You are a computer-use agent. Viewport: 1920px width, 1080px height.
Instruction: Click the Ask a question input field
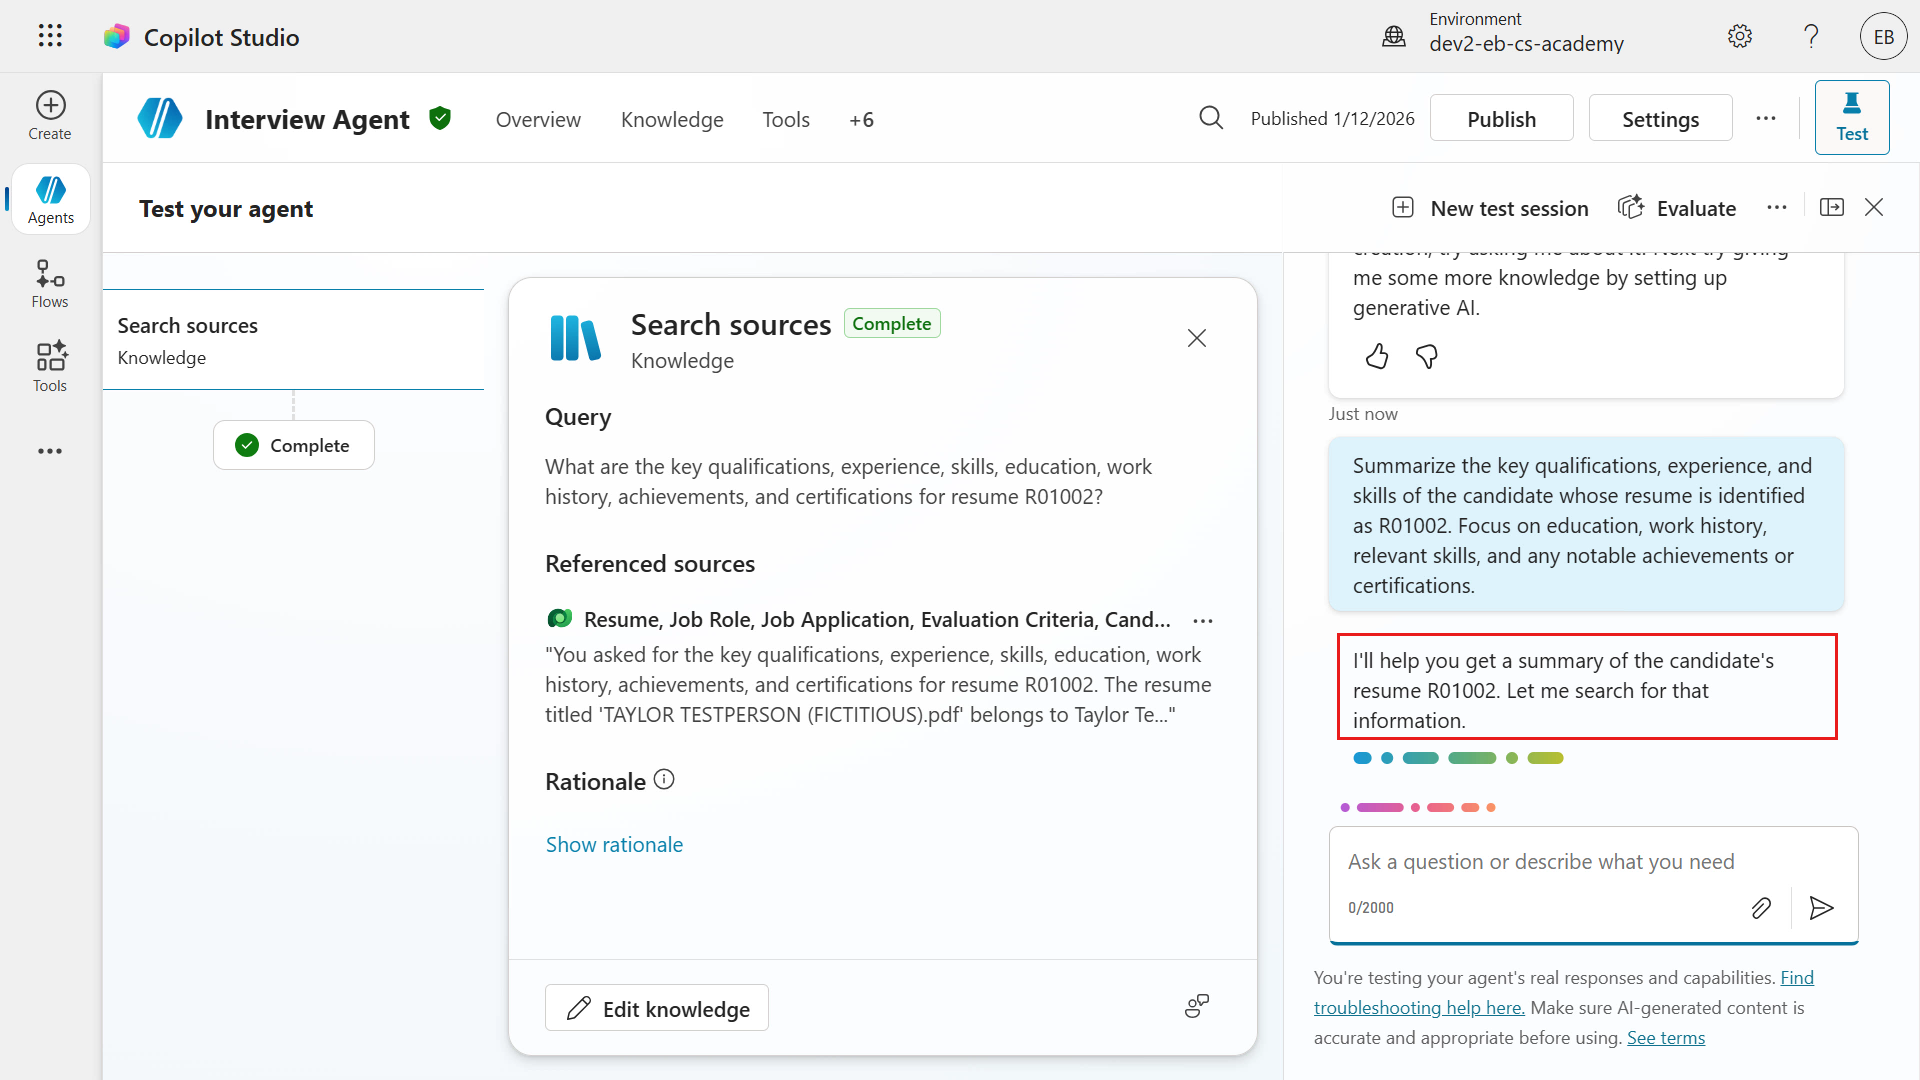pyautogui.click(x=1540, y=862)
